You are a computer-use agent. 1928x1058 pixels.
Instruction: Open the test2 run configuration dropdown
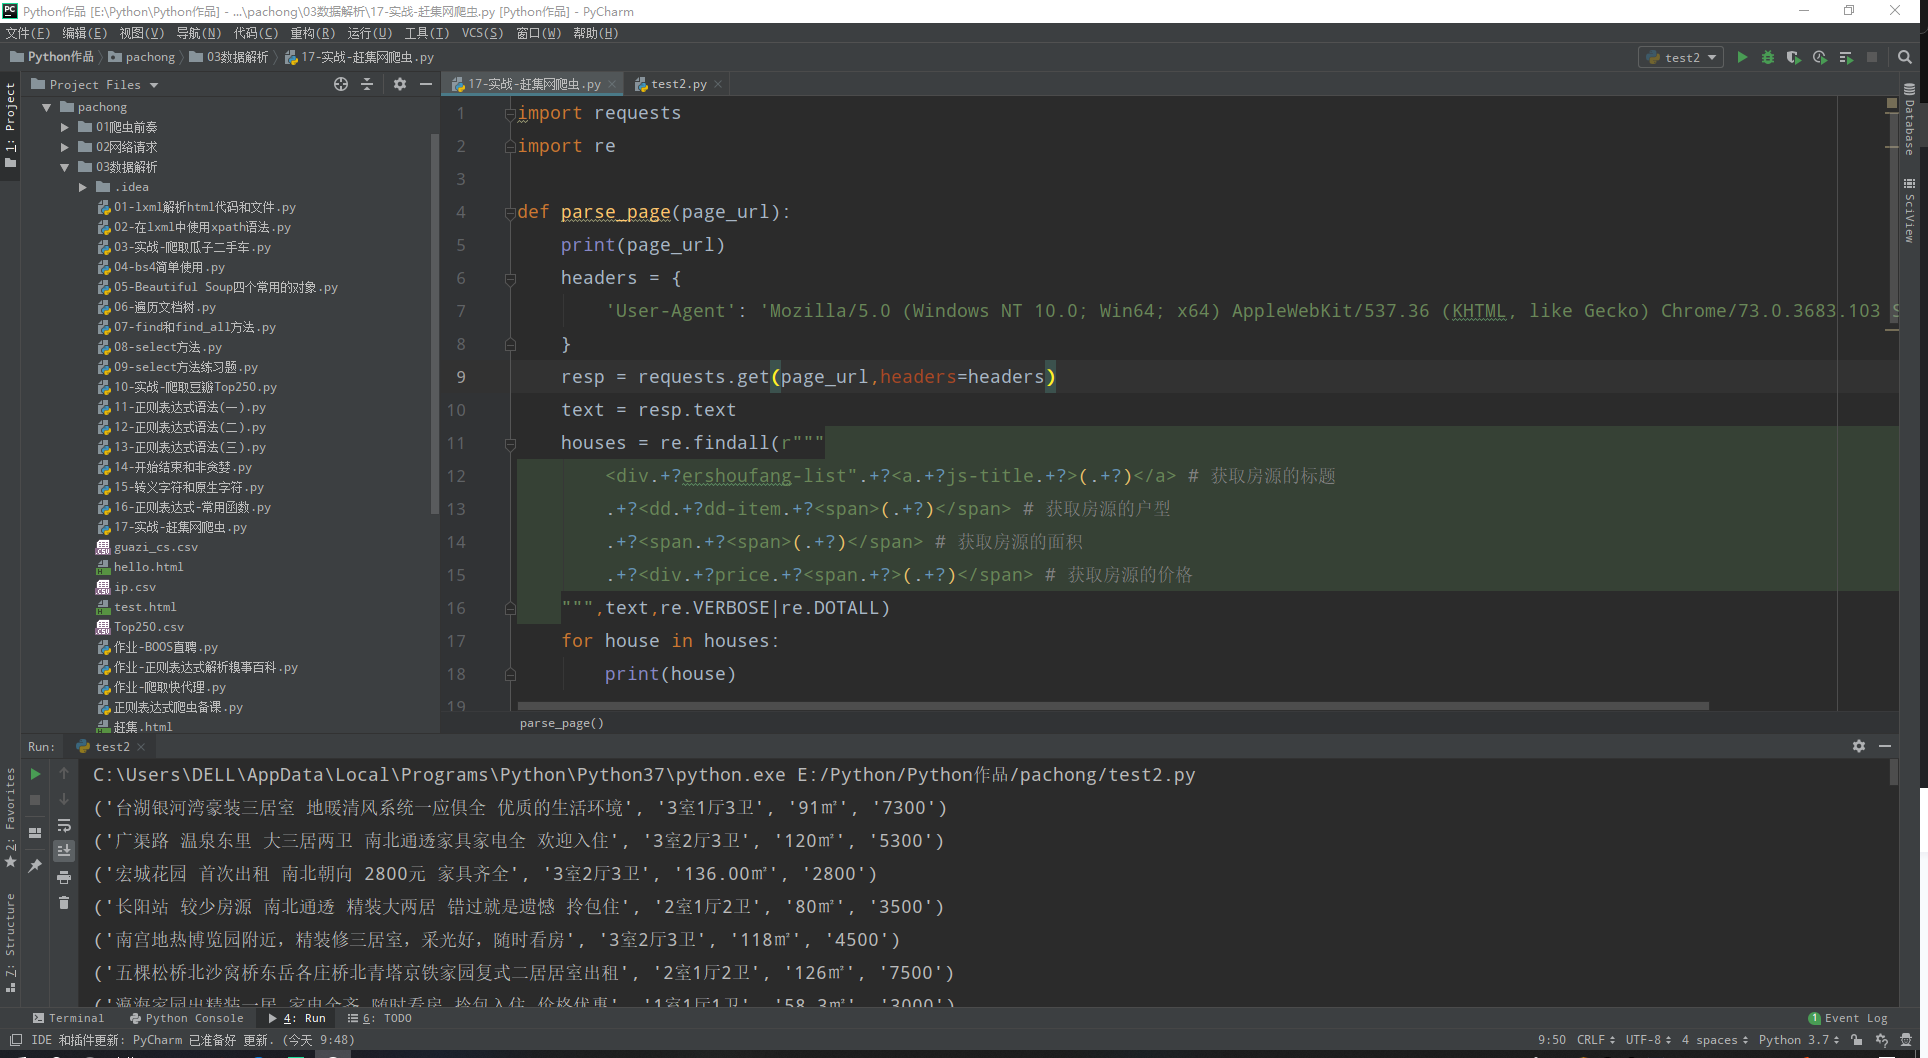pos(1680,58)
